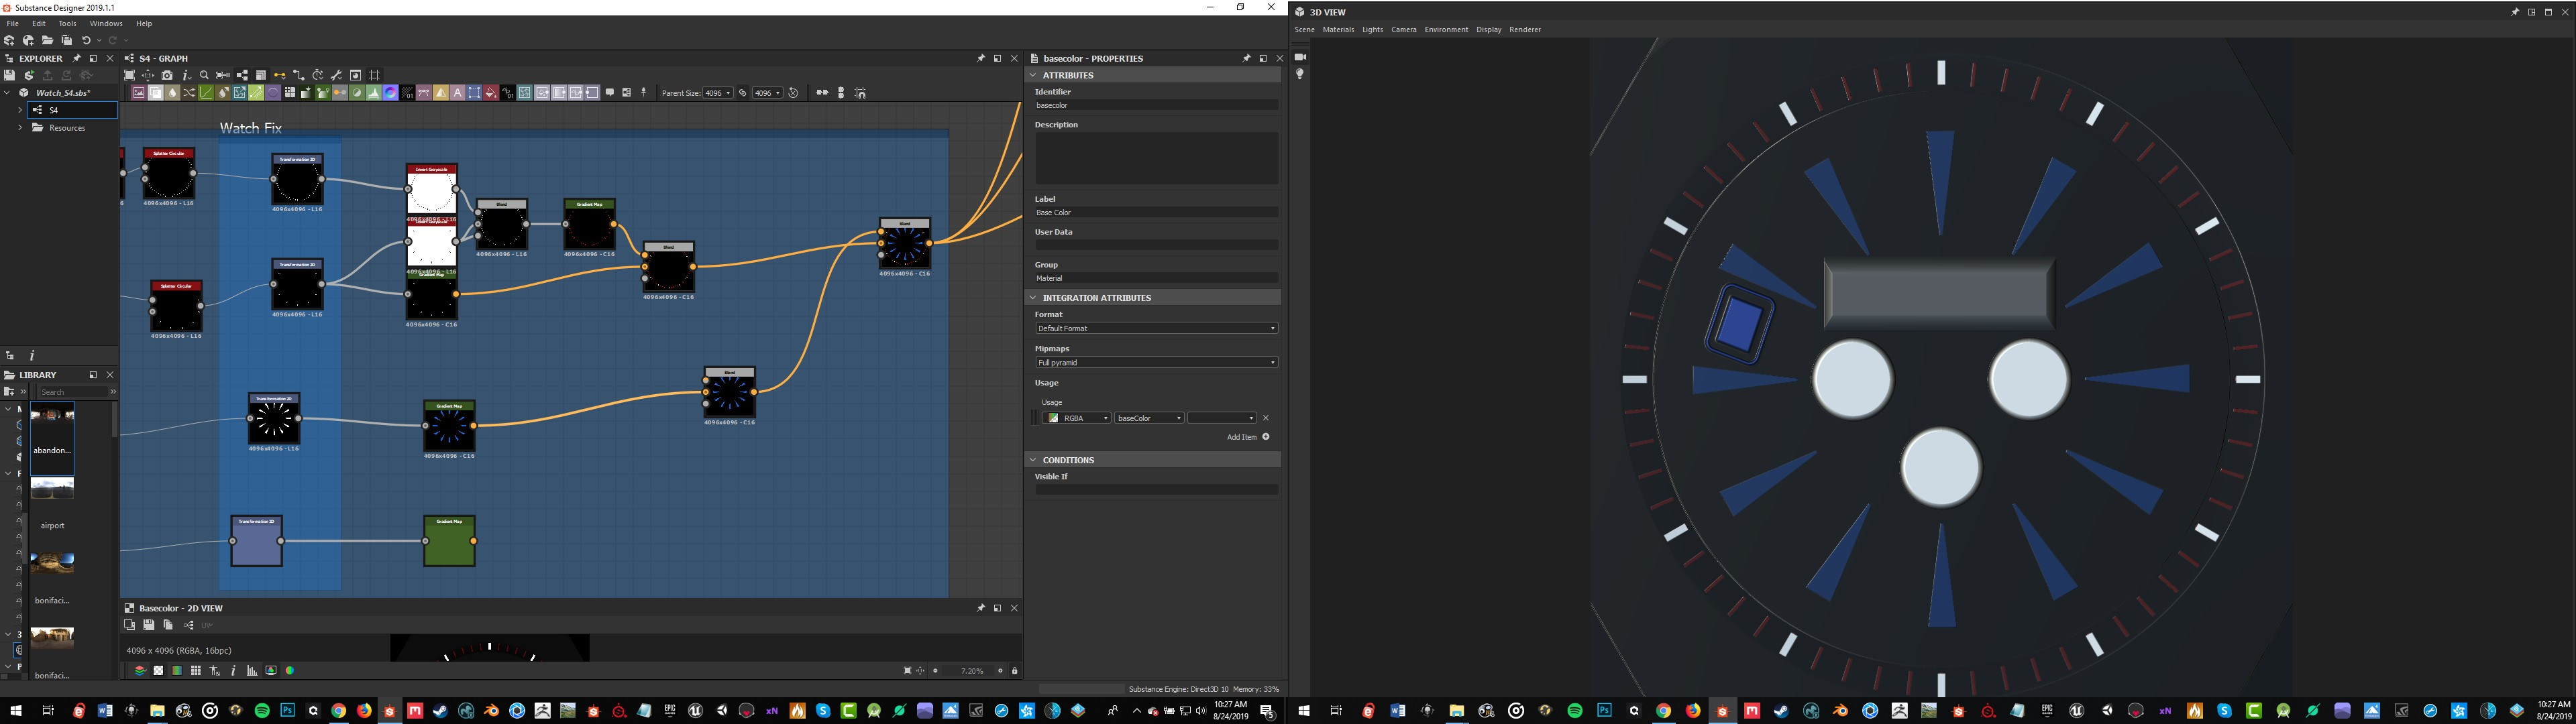Toggle the size link chain beside Parent Size

[742, 93]
